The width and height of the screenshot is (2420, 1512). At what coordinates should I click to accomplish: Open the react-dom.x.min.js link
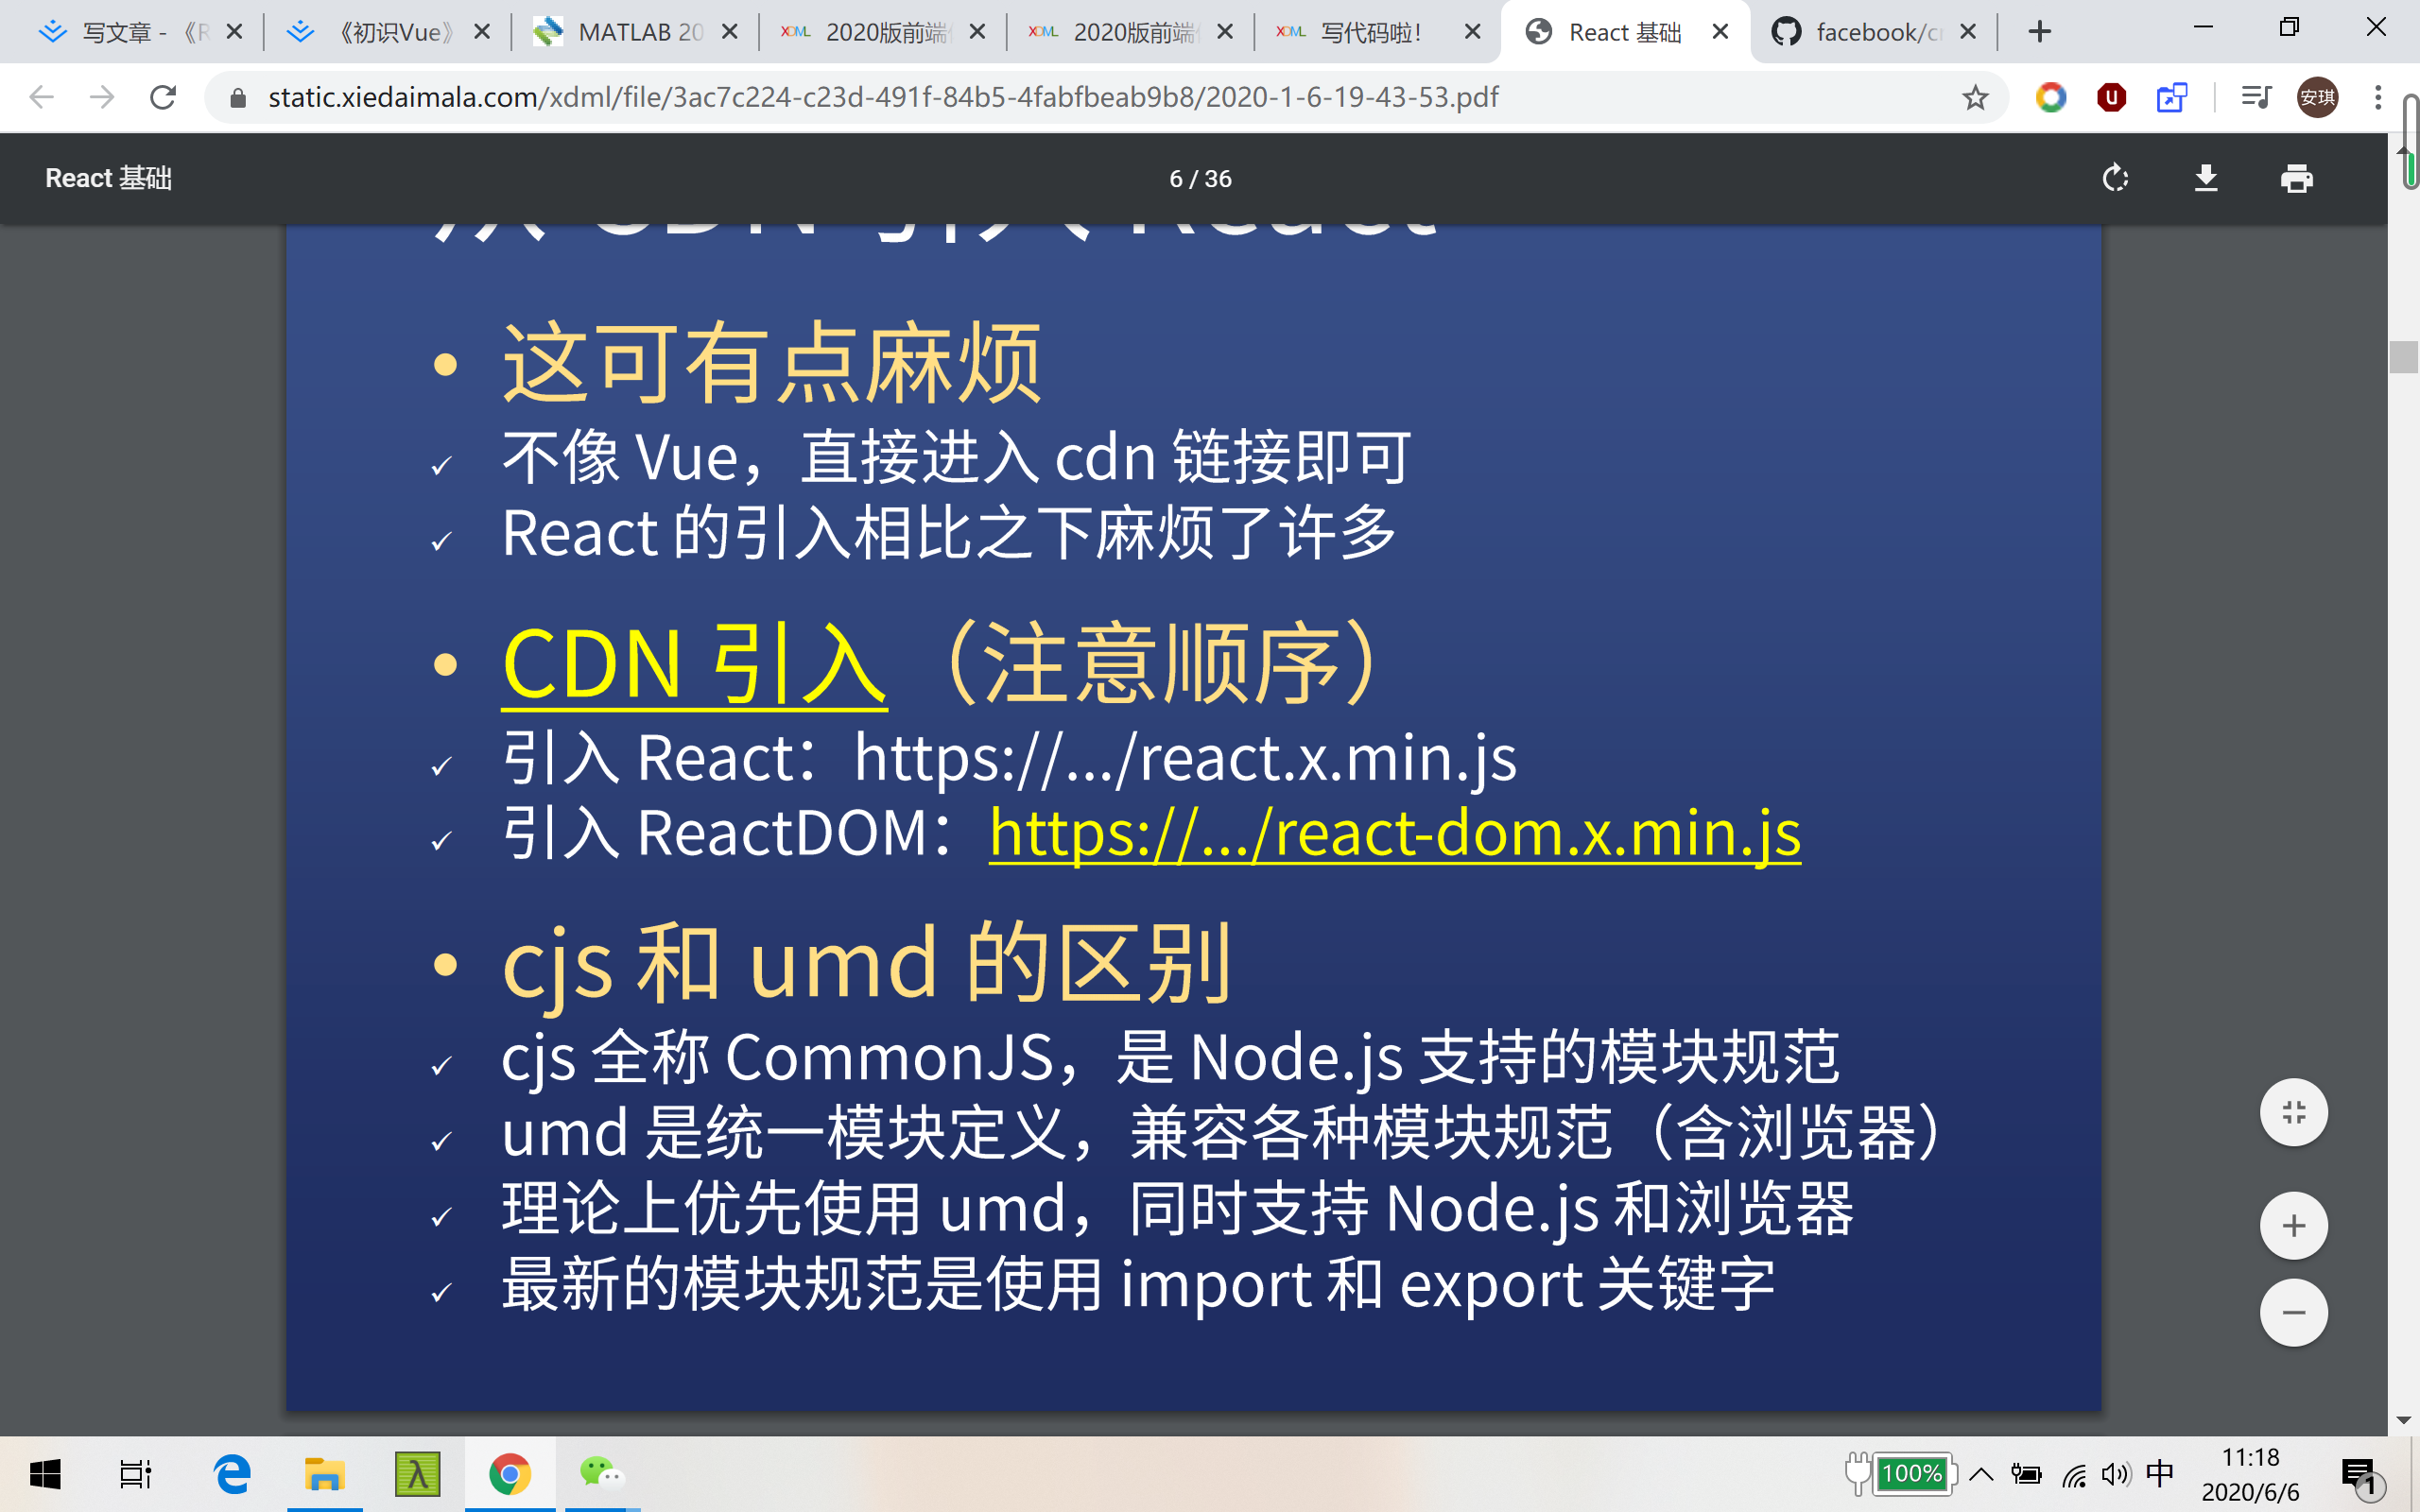pos(1394,832)
